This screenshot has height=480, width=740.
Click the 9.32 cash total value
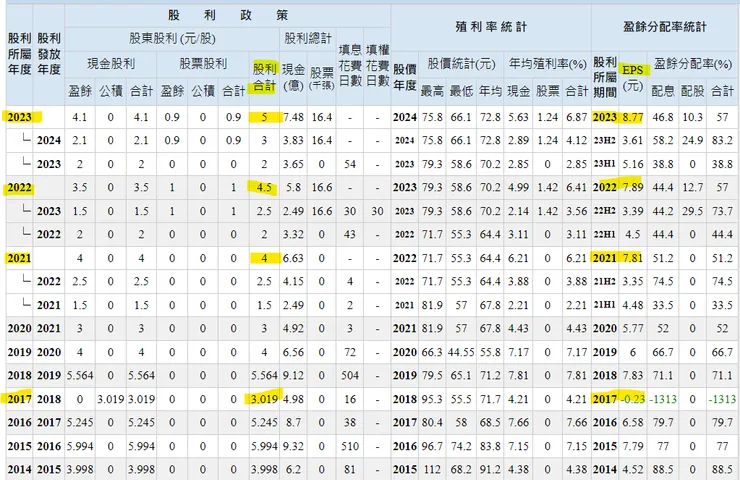coord(293,446)
